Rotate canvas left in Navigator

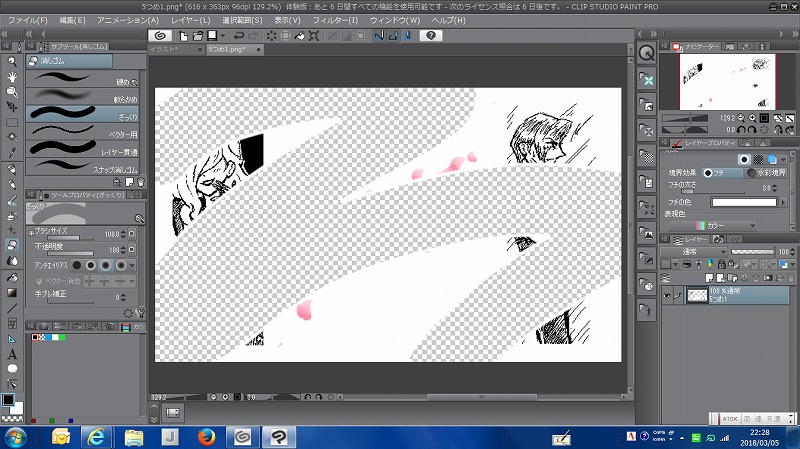pyautogui.click(x=741, y=130)
